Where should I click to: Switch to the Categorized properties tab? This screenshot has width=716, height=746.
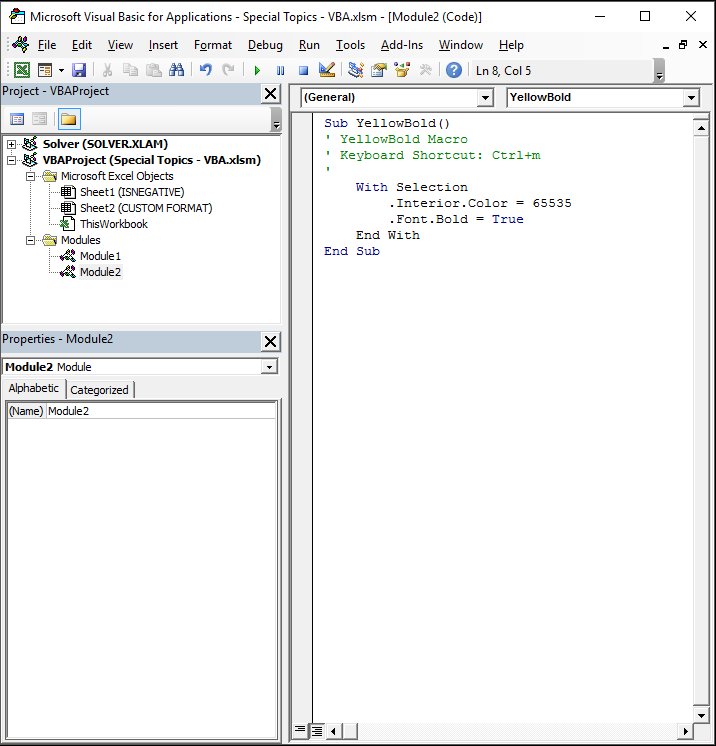(99, 390)
